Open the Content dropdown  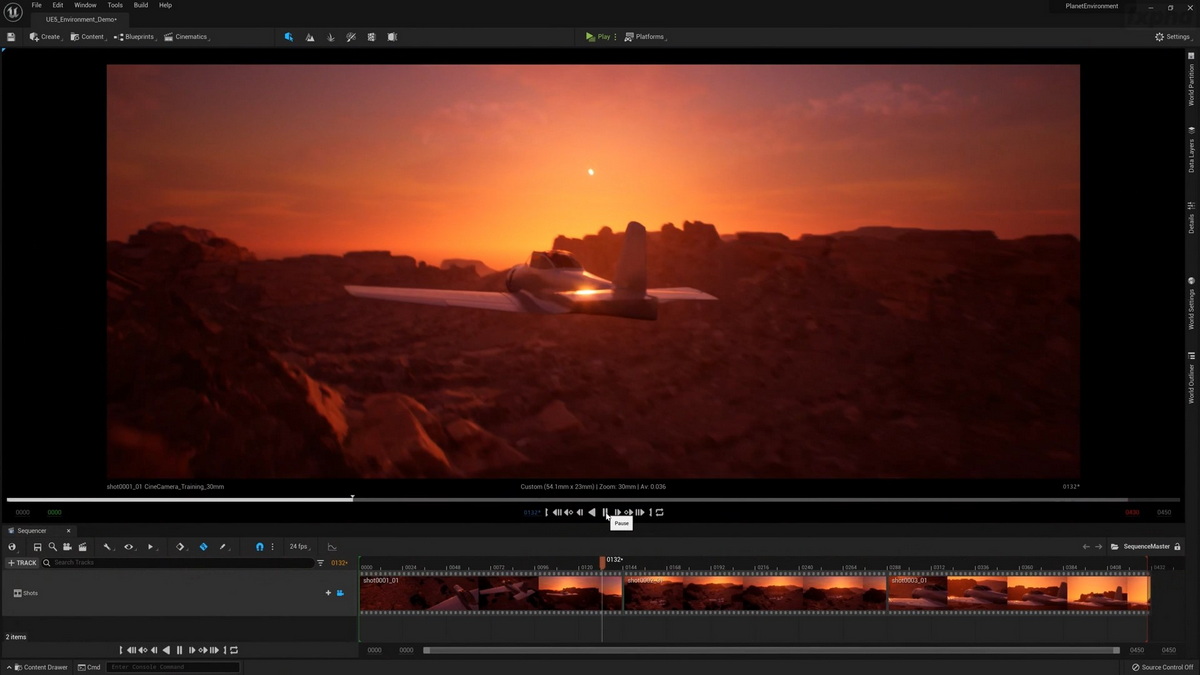(88, 37)
